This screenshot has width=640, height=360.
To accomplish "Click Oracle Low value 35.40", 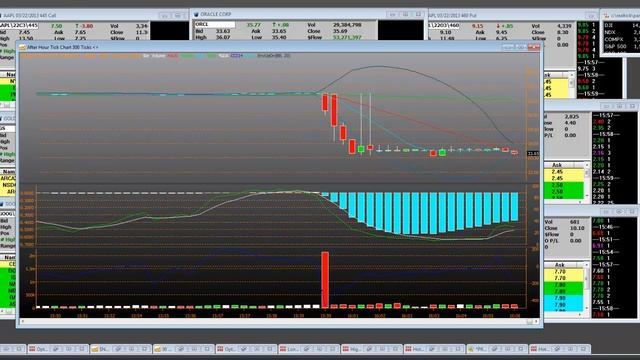I will point(280,37).
